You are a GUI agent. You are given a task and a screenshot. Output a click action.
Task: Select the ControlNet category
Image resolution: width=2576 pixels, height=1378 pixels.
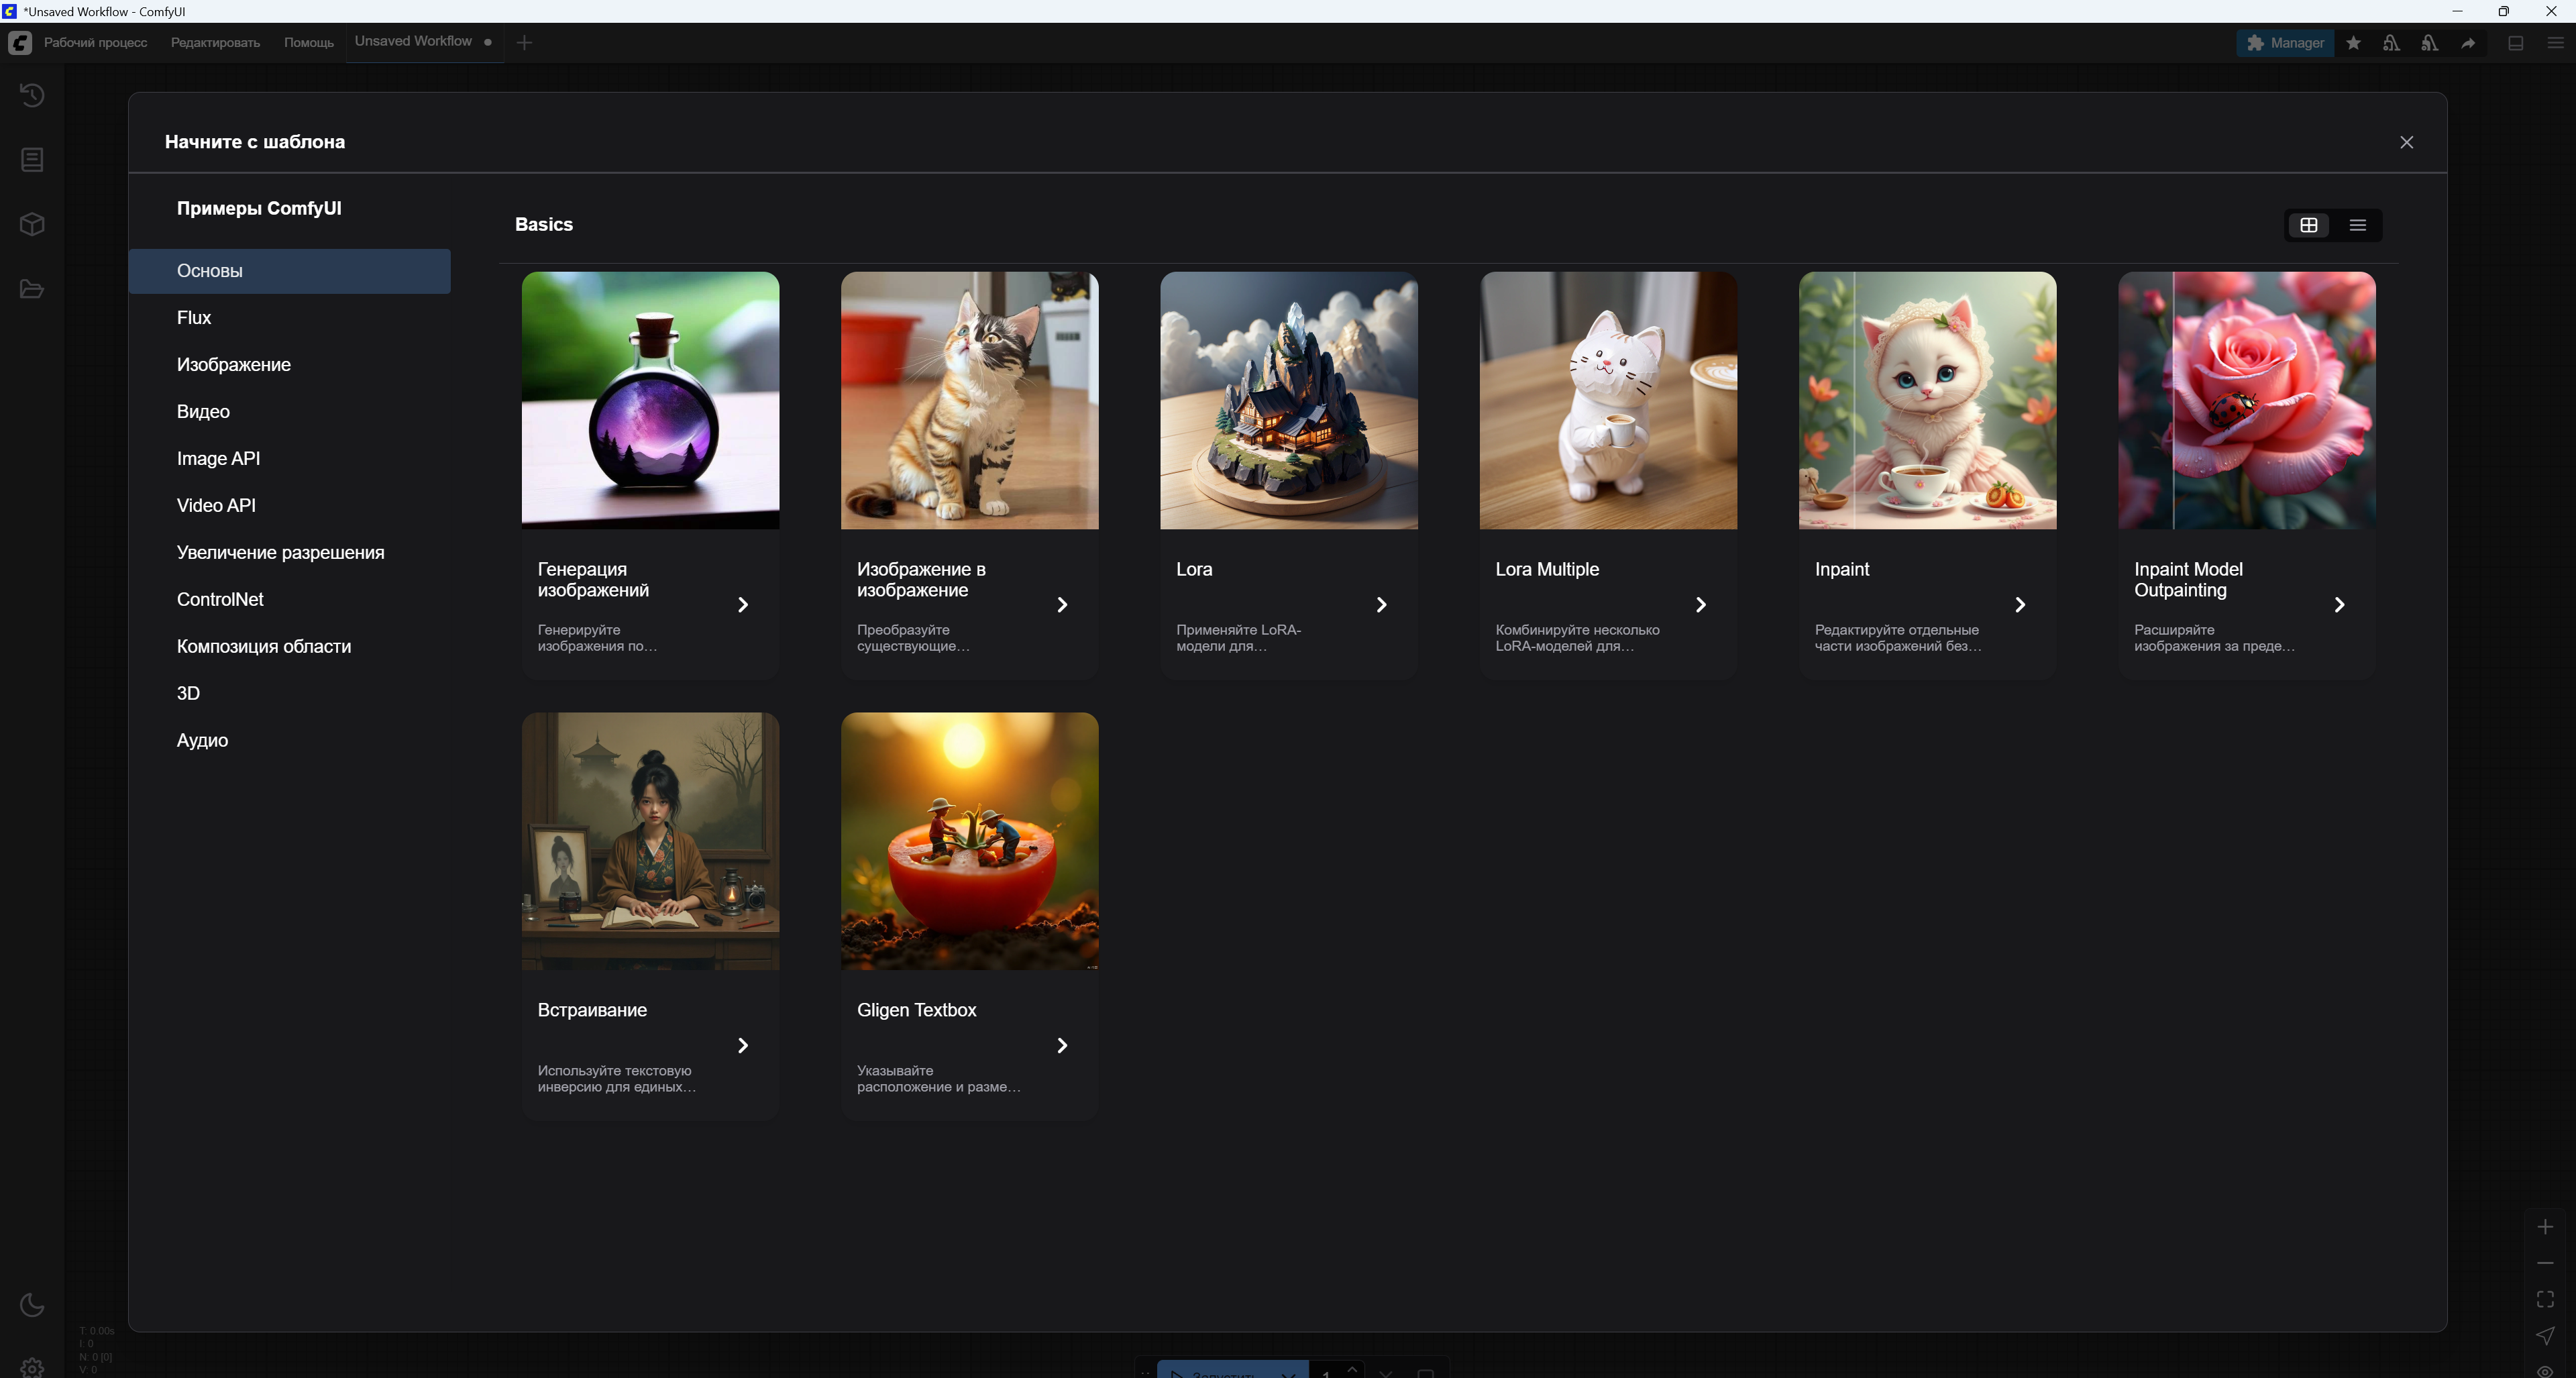(x=220, y=599)
